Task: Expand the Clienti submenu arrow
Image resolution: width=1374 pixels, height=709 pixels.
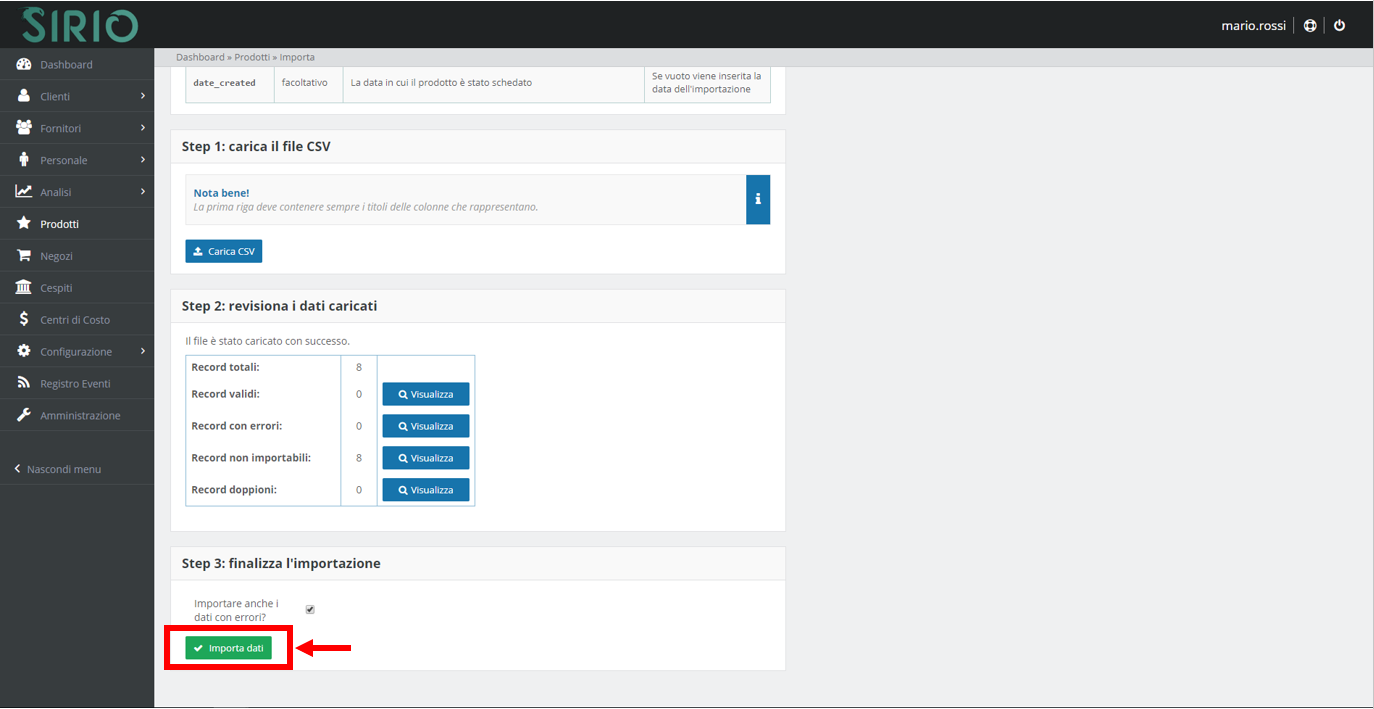Action: 143,96
